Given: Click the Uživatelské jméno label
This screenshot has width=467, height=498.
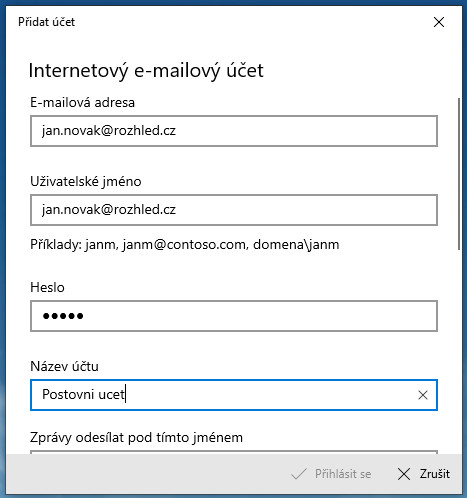Looking at the screenshot, I should coord(86,181).
